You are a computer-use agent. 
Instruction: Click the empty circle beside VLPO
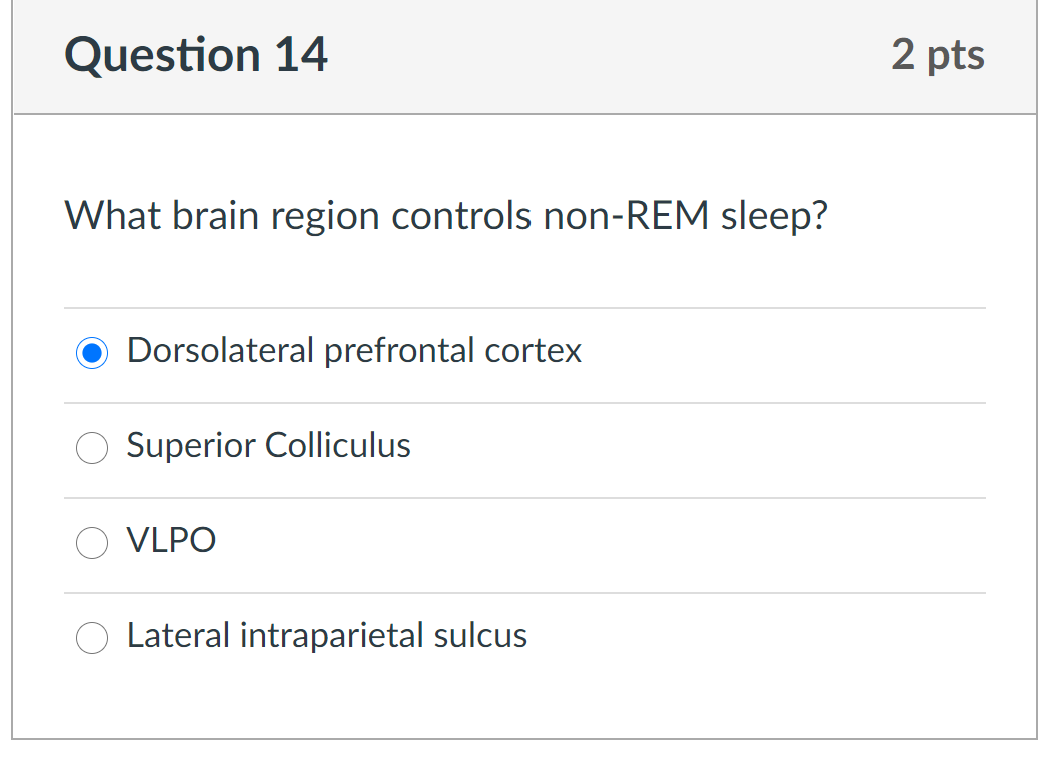point(92,543)
